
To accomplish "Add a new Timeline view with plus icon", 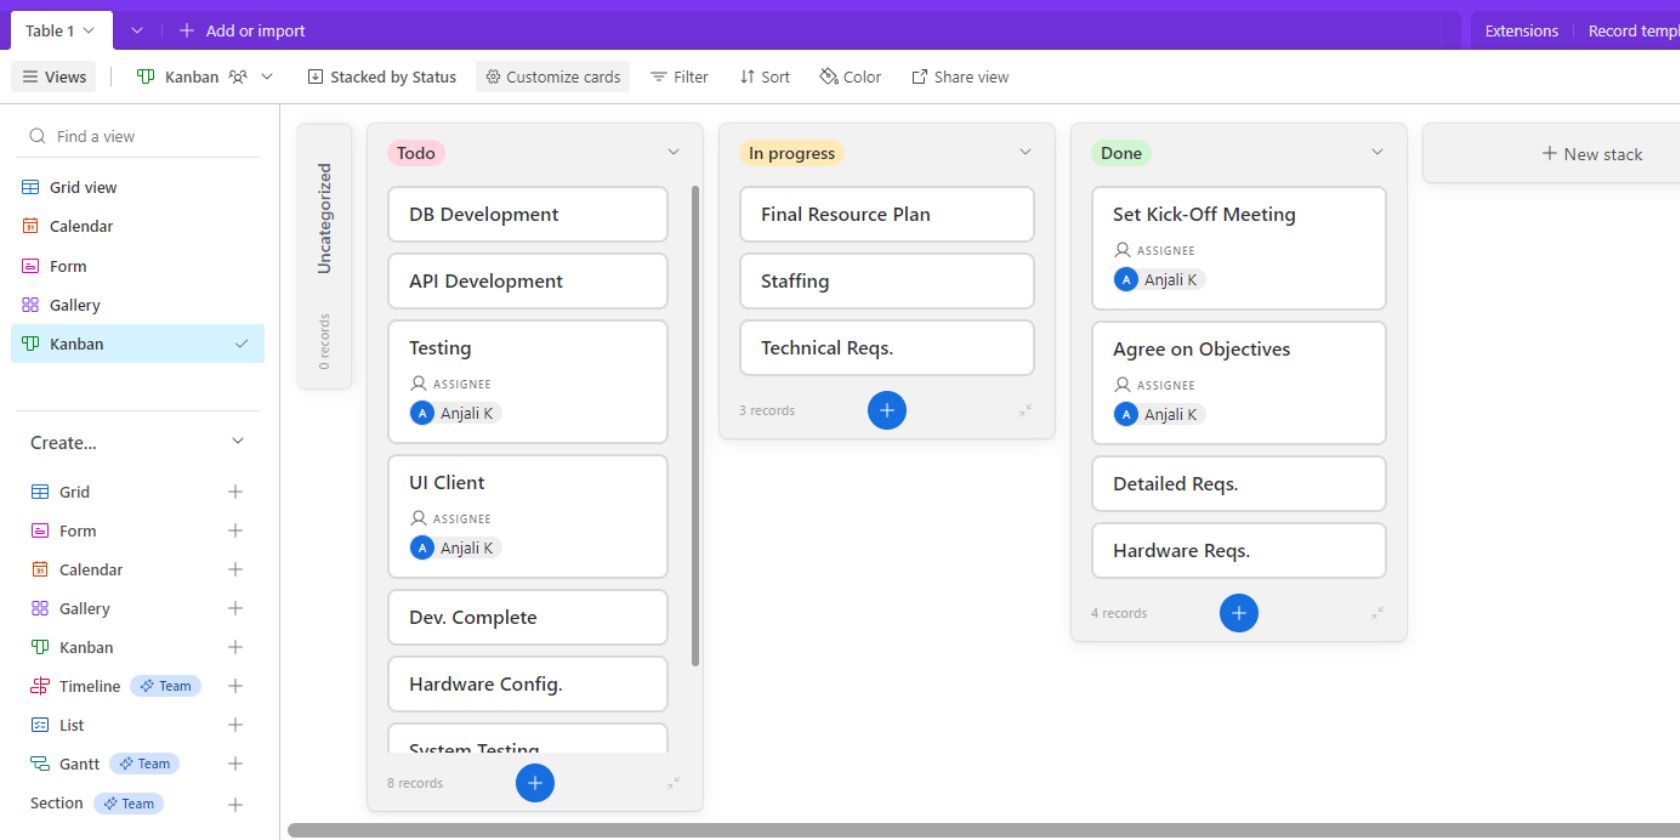I will 235,686.
